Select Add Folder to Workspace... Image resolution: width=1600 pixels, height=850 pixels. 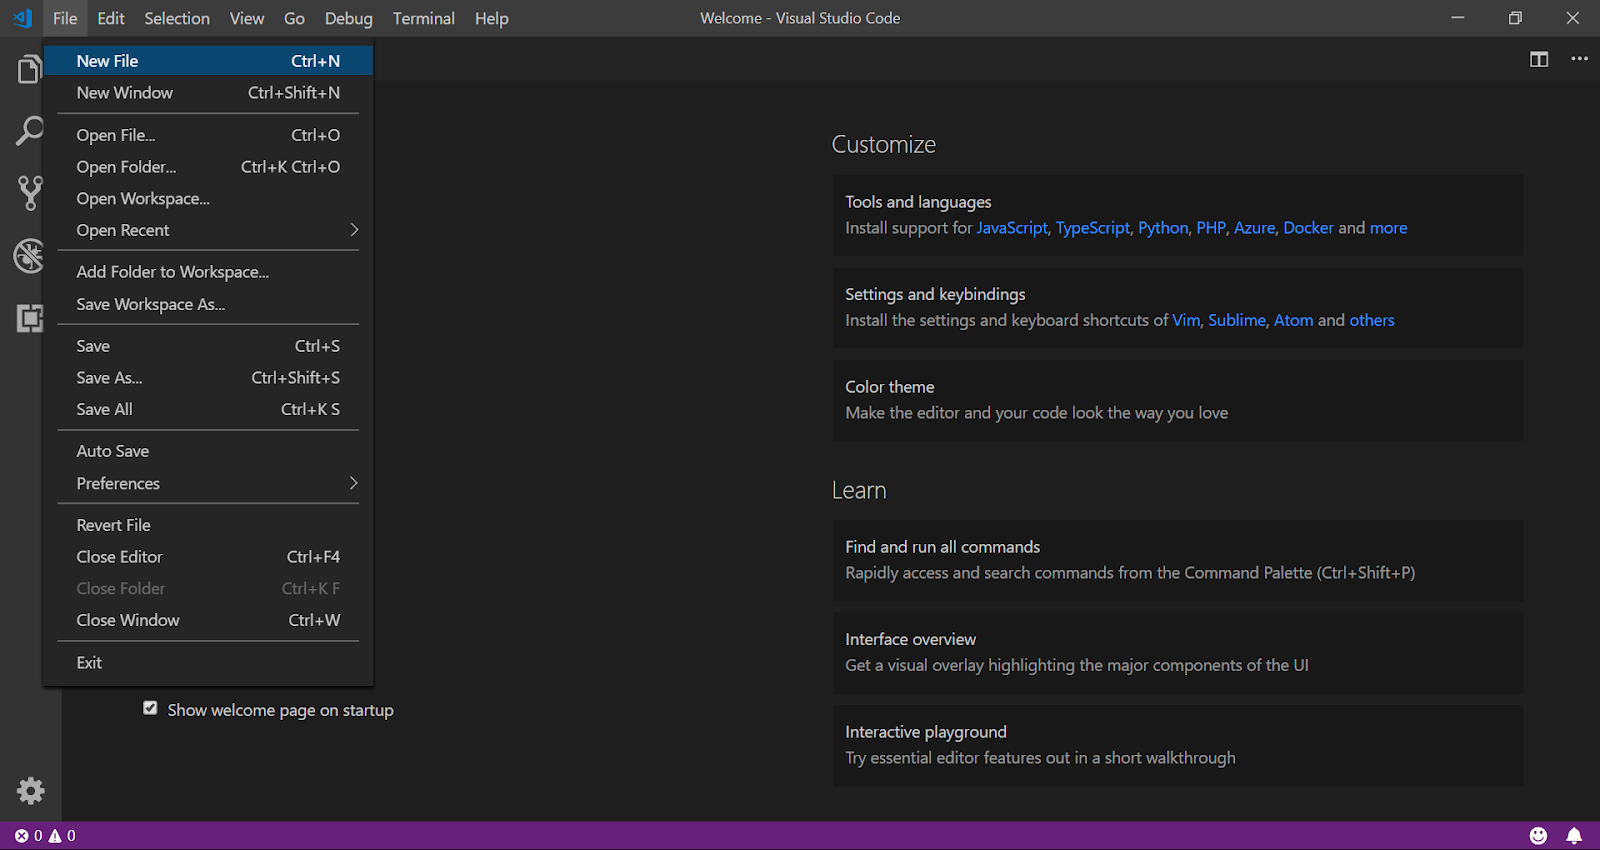208,272
